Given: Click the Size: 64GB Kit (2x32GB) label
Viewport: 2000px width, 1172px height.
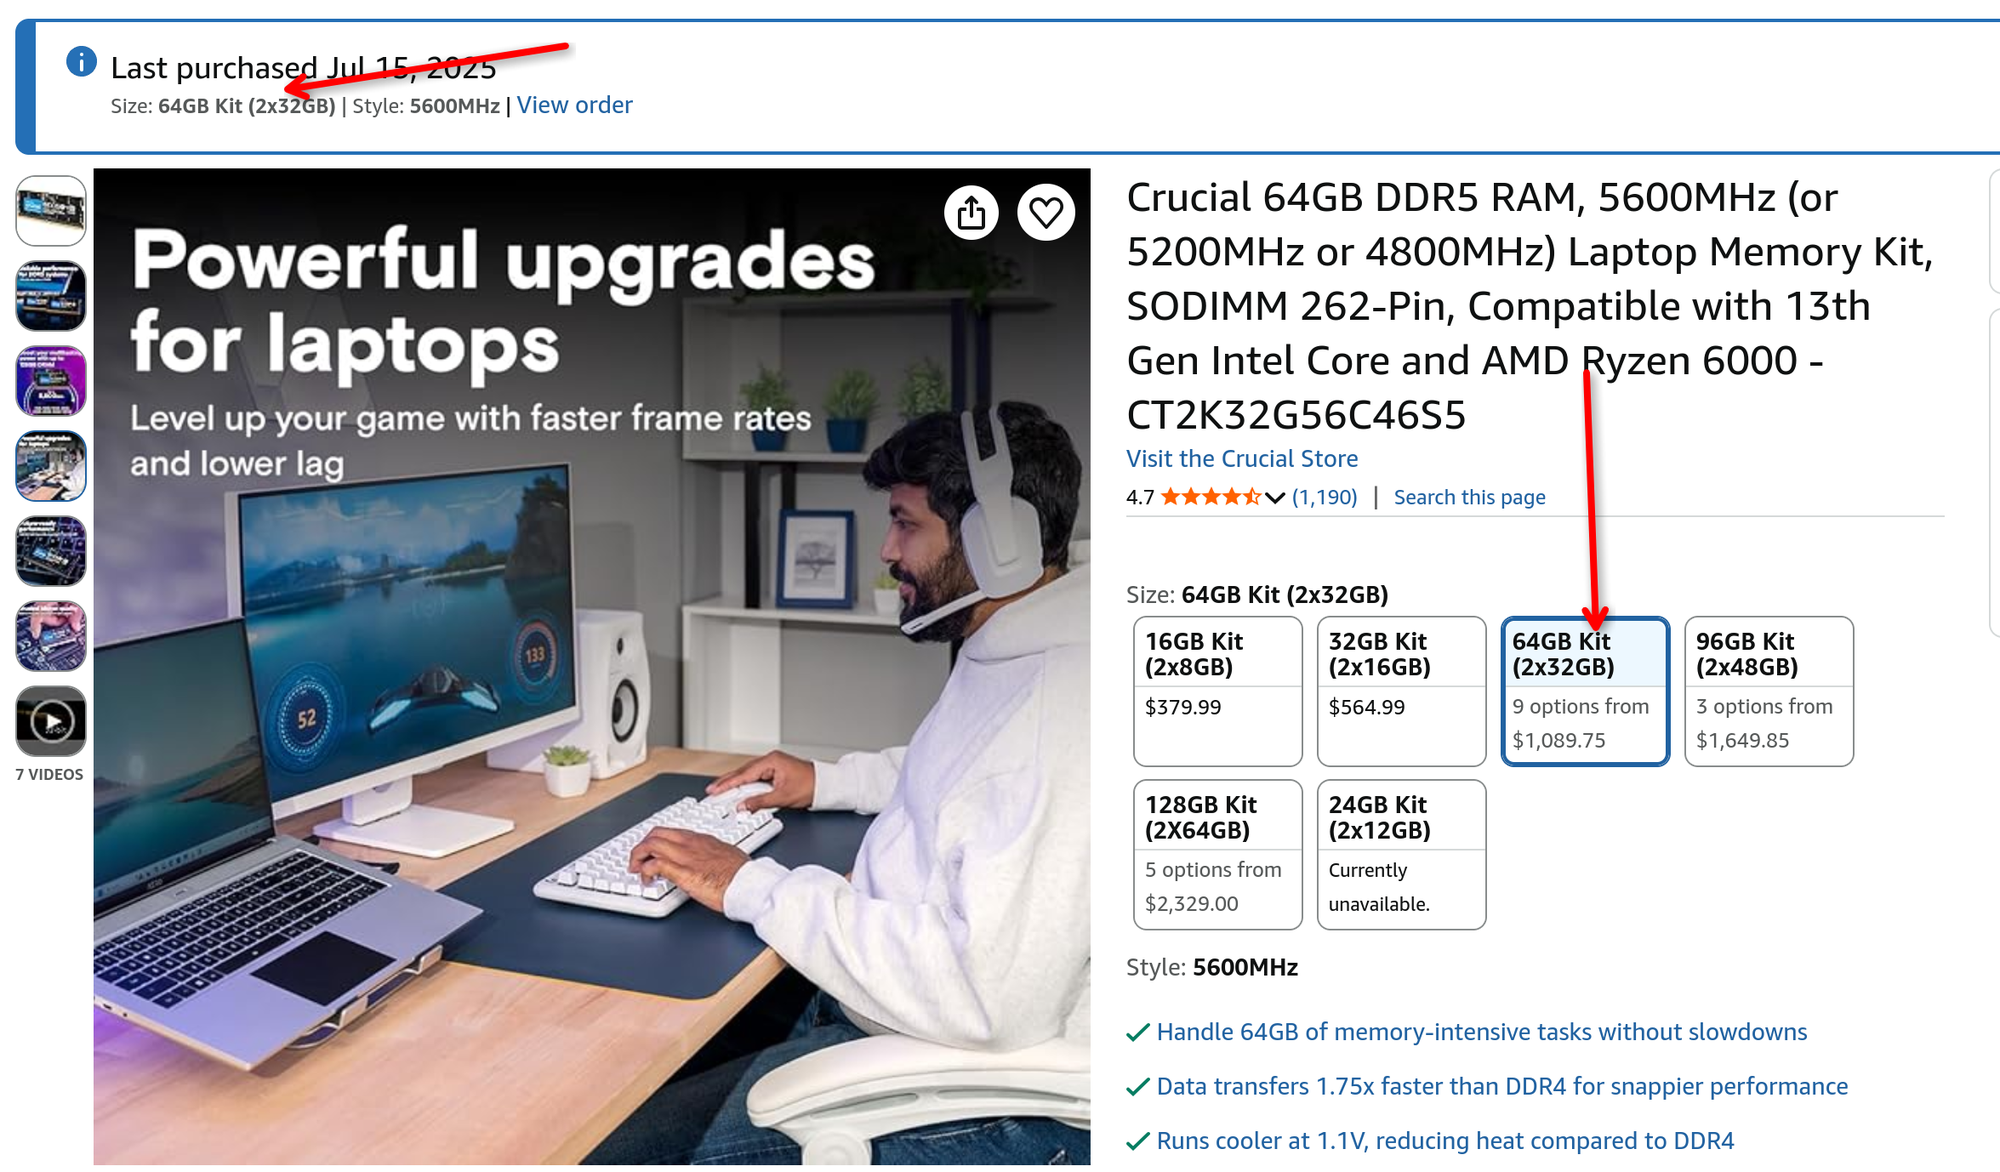Looking at the screenshot, I should [x=1257, y=595].
